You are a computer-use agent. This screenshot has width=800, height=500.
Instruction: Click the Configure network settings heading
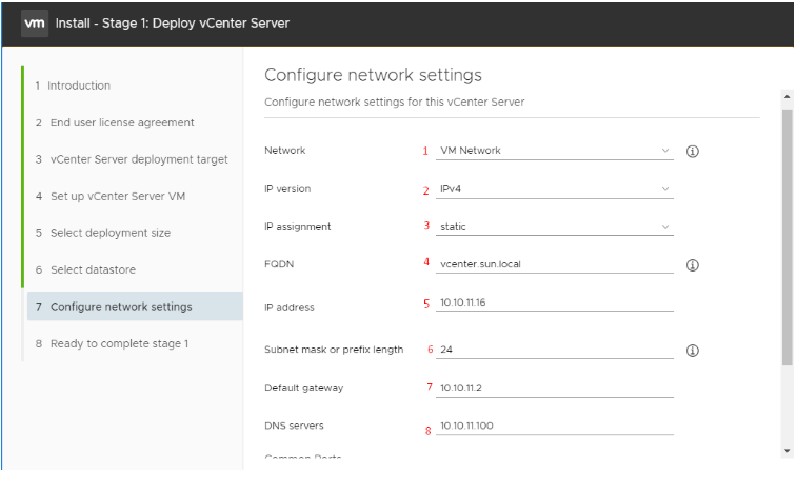(372, 75)
